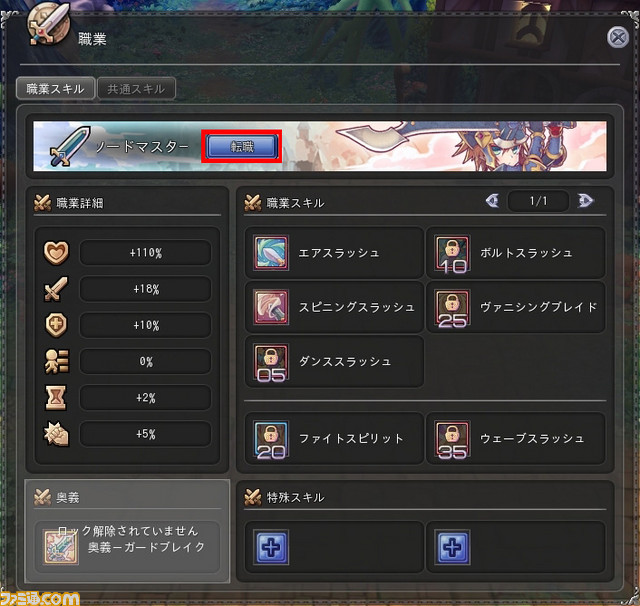Click the heart HP bonus icon
Viewport: 640px width, 606px height.
coord(56,253)
